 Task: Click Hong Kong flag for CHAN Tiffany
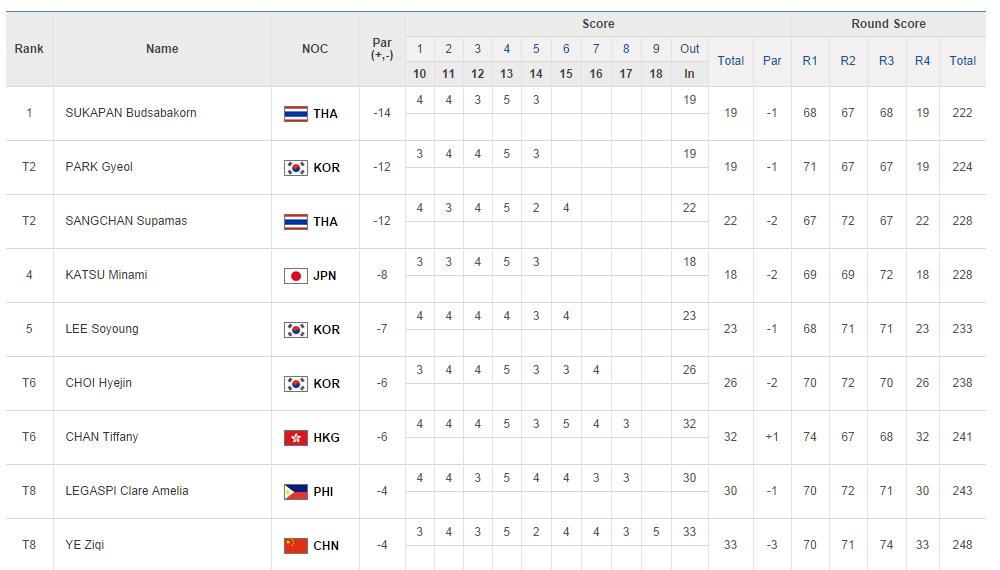point(295,438)
